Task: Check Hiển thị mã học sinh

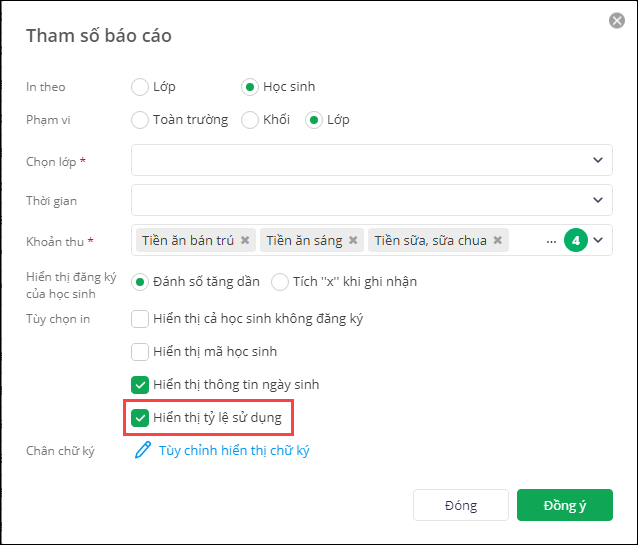Action: coord(141,352)
